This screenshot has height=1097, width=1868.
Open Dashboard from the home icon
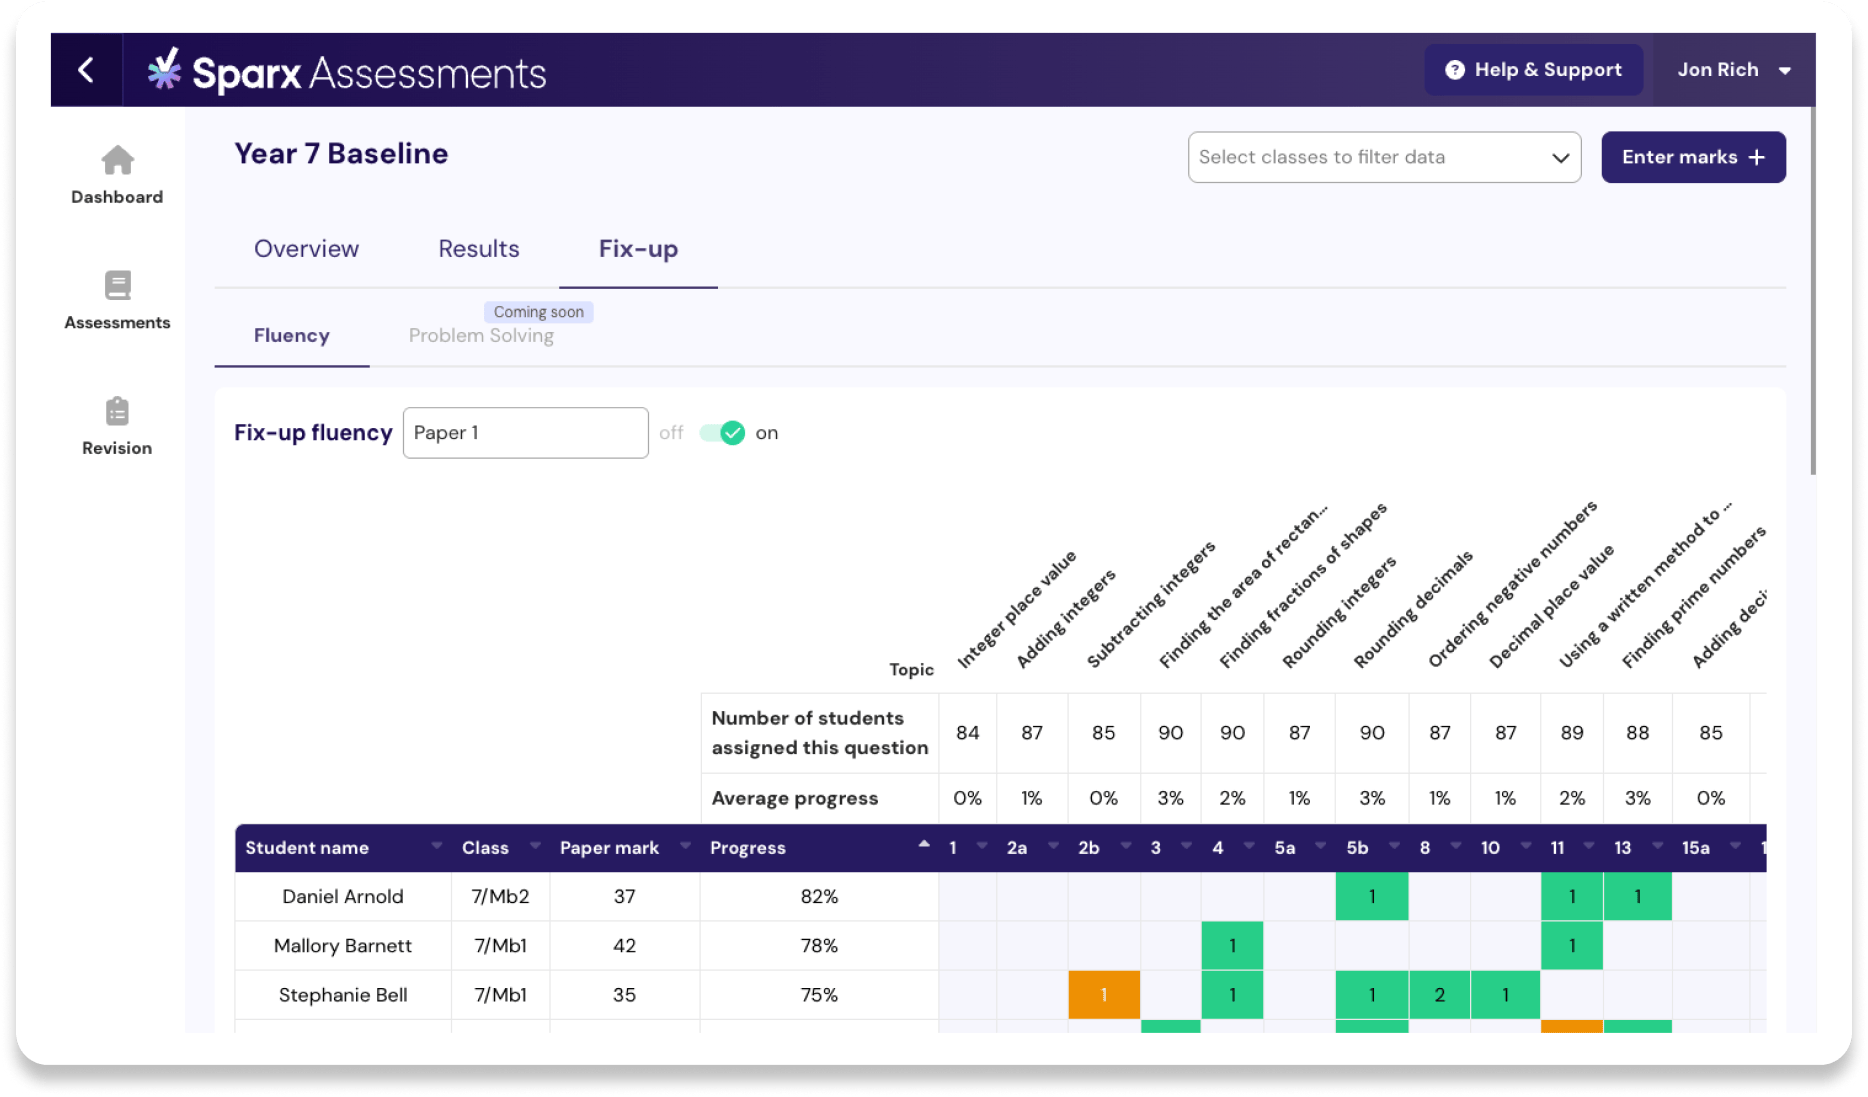[x=117, y=160]
